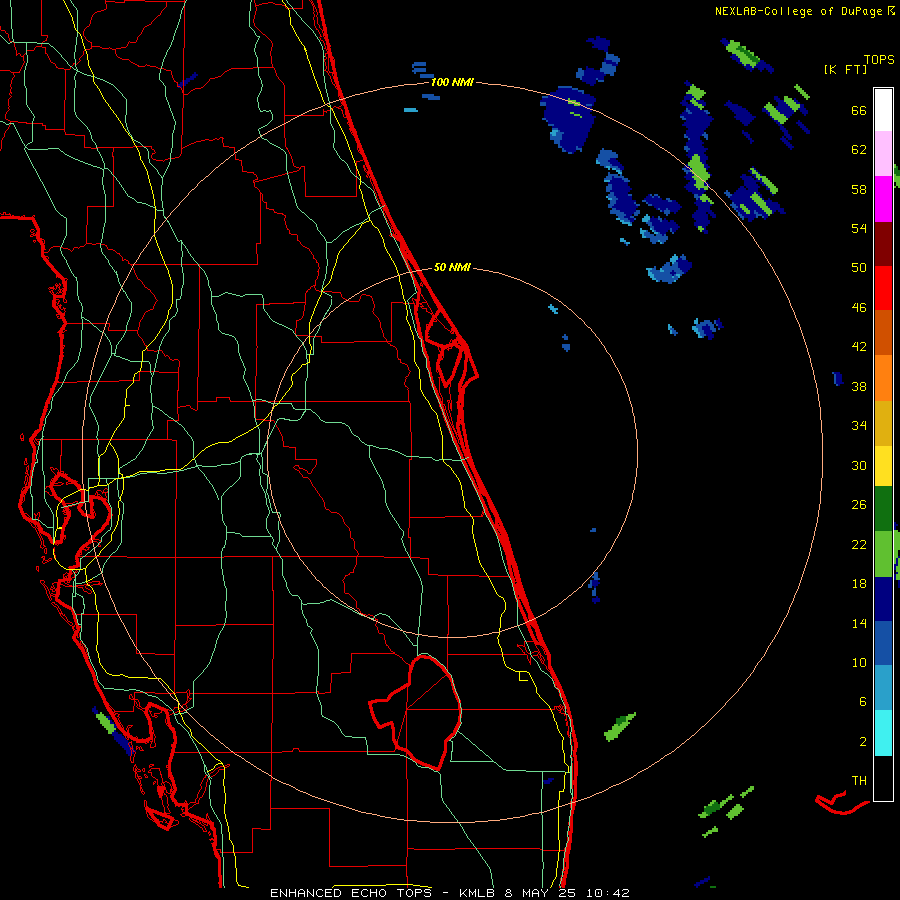Viewport: 900px width, 900px height.
Task: Click the light pink legend swatch near 62
Action: 883,154
